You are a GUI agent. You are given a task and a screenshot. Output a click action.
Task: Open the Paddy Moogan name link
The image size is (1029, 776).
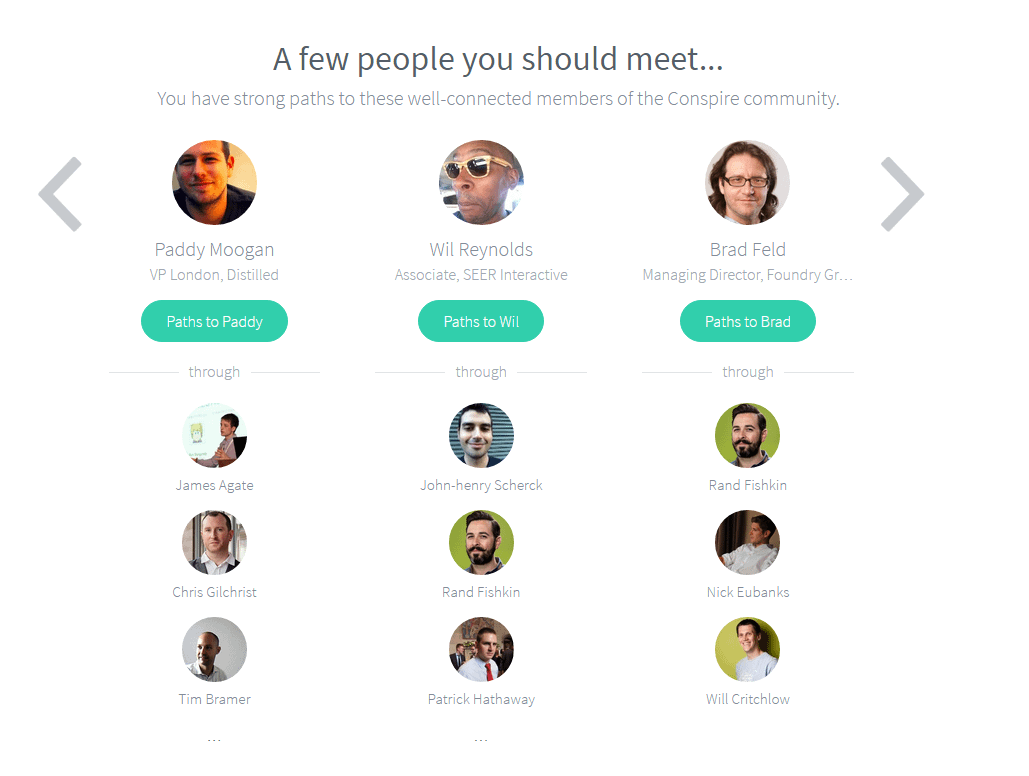pos(214,249)
